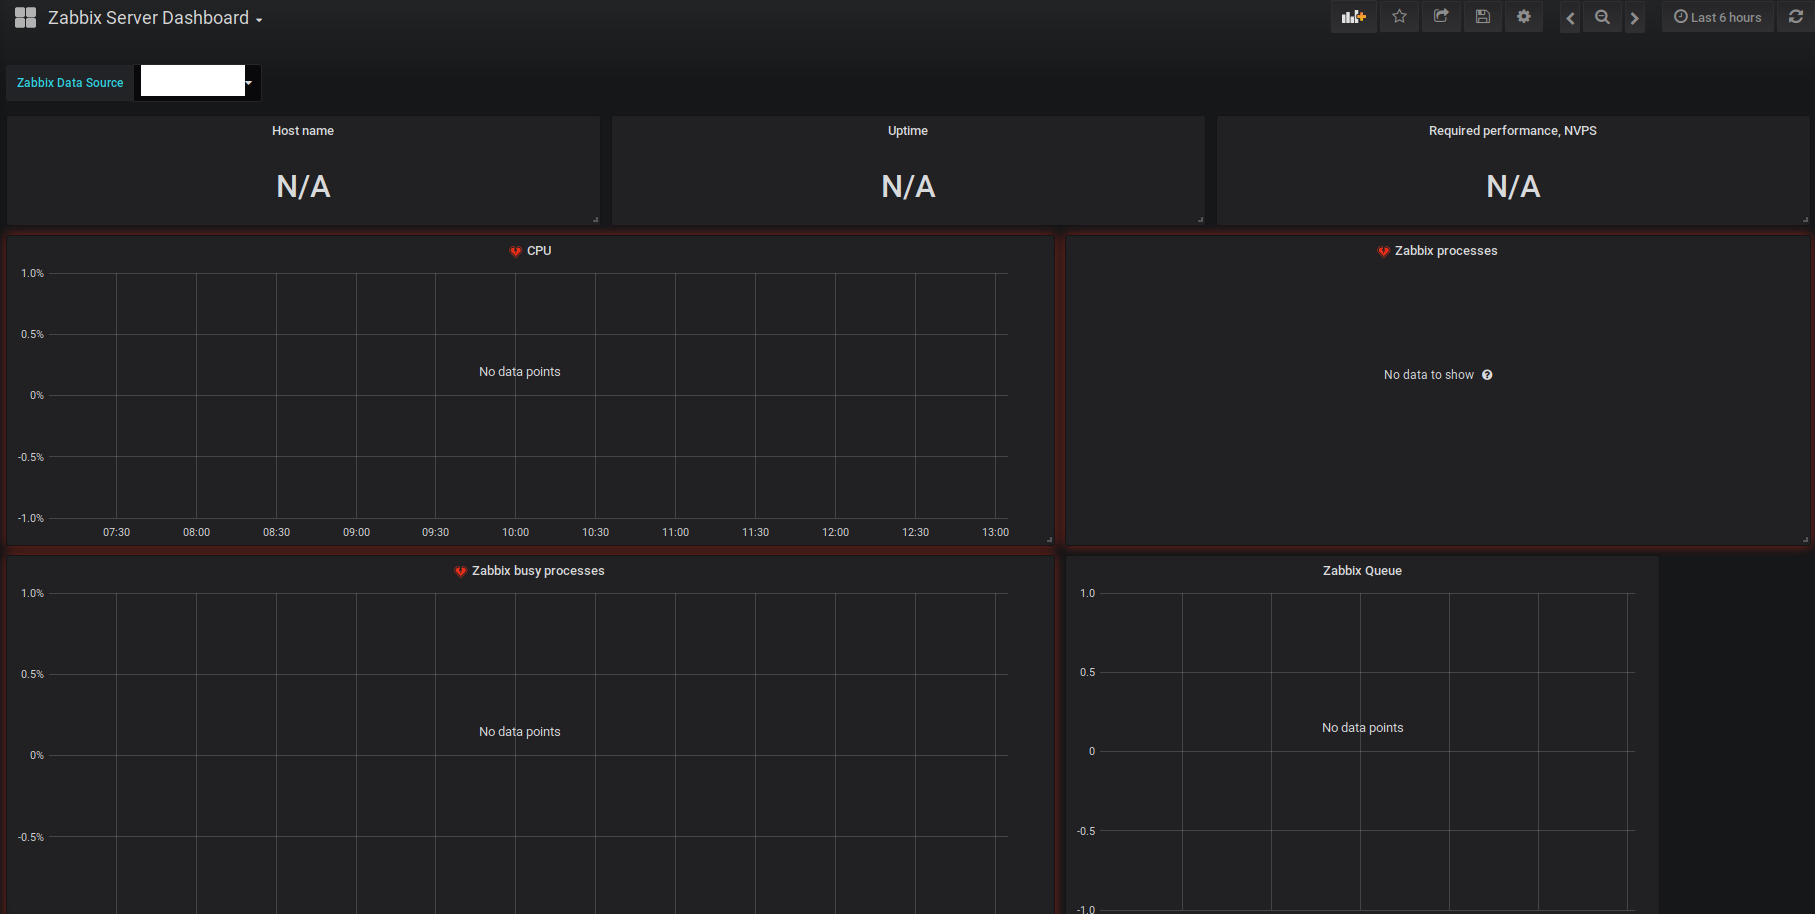Shift time range forward with the right chevron
Viewport: 1815px width, 914px height.
(x=1634, y=17)
